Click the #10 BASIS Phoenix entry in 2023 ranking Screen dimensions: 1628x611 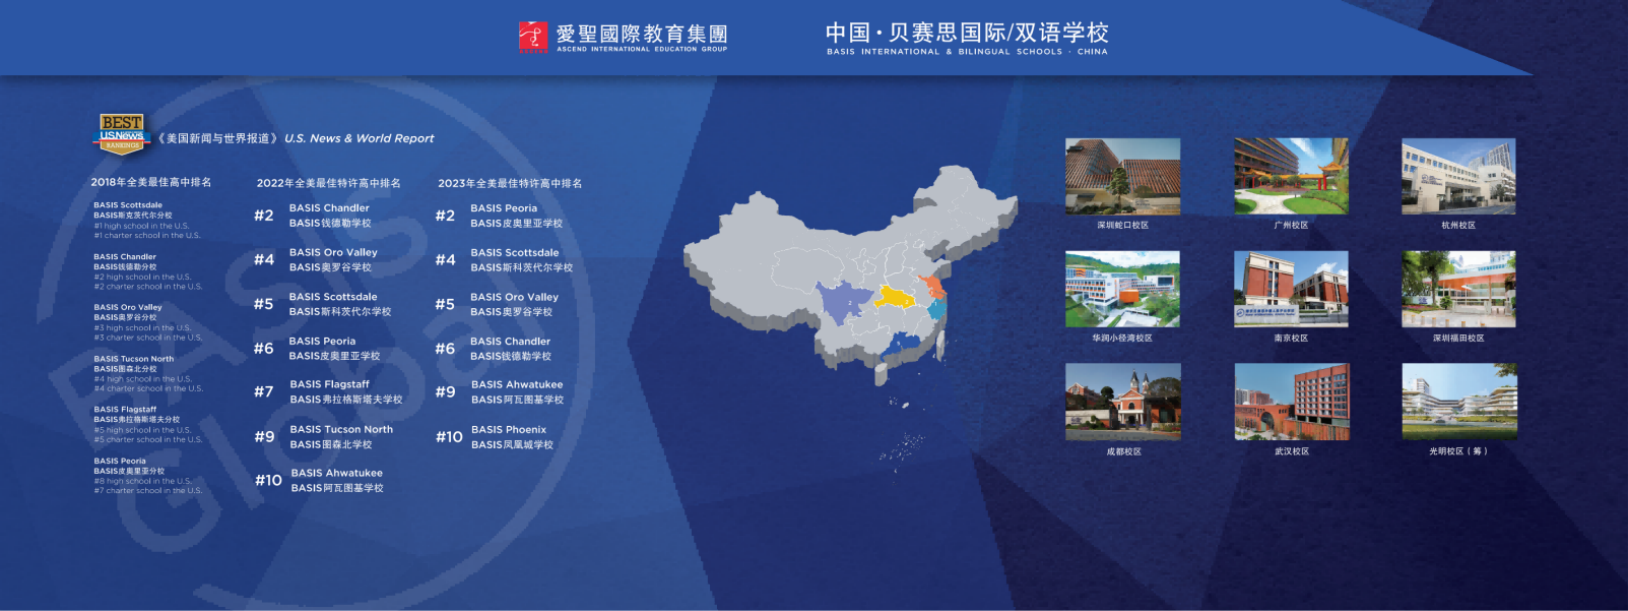coord(495,437)
